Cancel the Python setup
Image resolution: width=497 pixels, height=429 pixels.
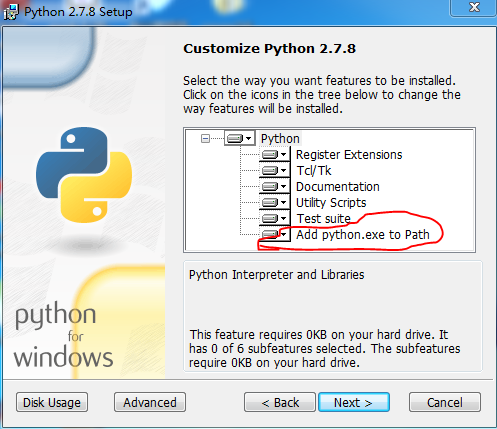[x=445, y=402]
